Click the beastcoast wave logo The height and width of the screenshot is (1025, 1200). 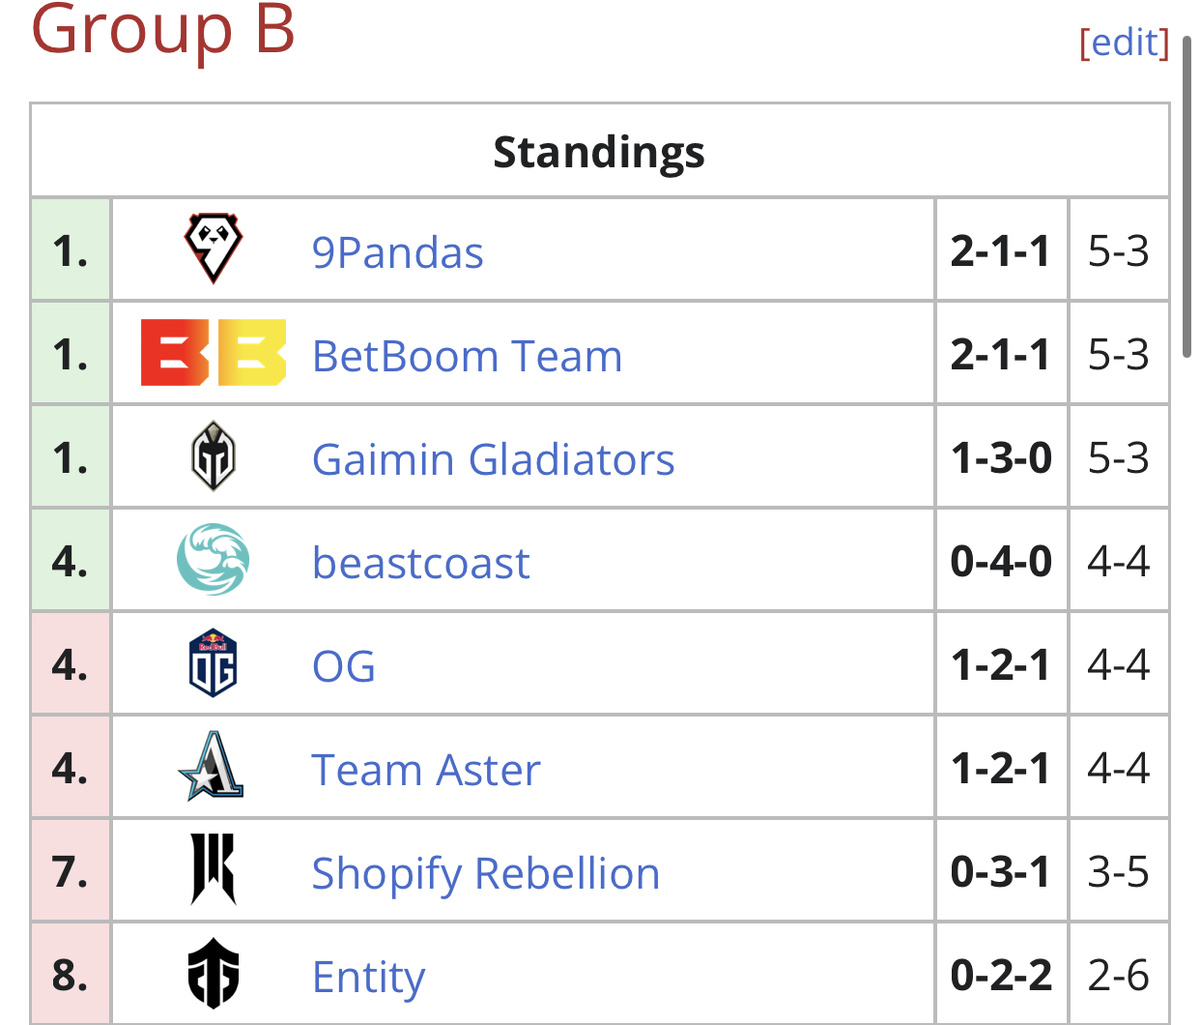(213, 560)
